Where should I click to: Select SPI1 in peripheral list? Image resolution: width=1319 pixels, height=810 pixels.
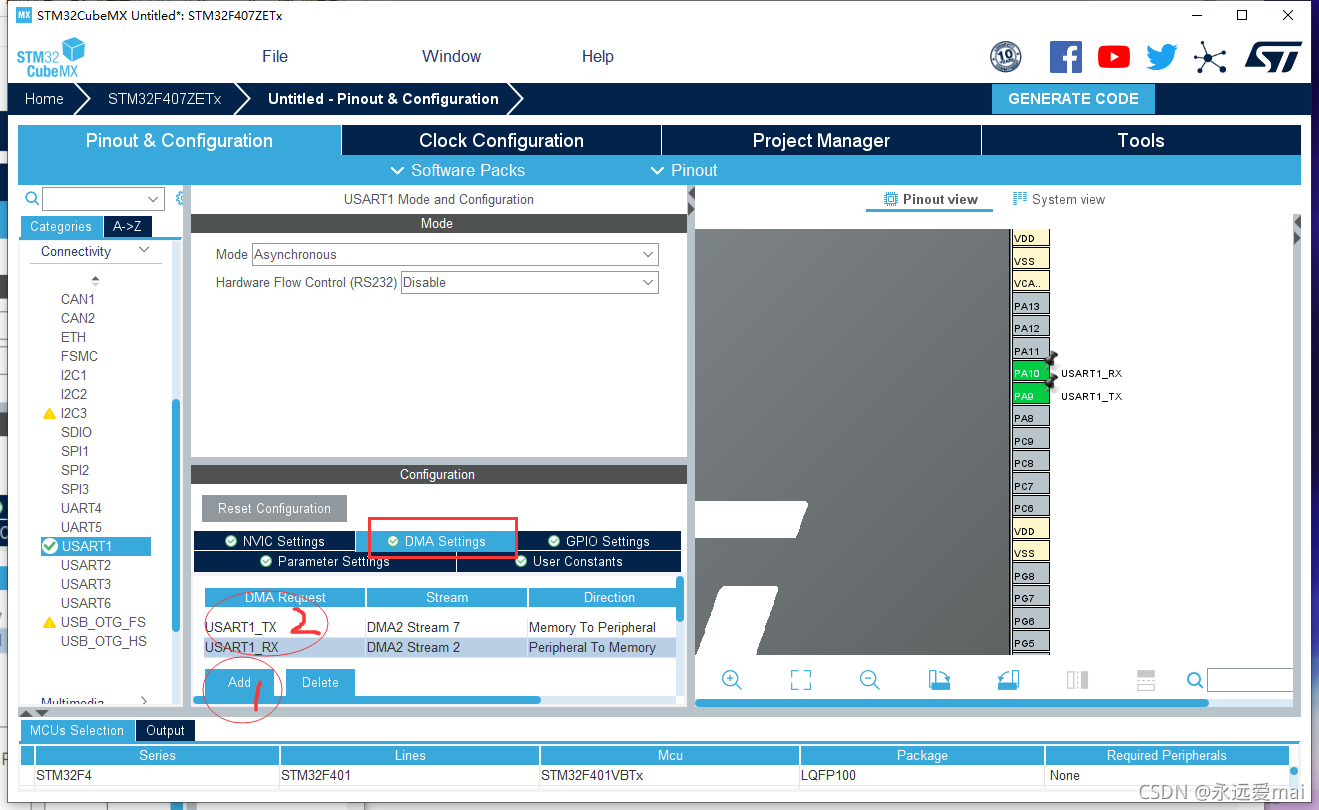(x=75, y=451)
